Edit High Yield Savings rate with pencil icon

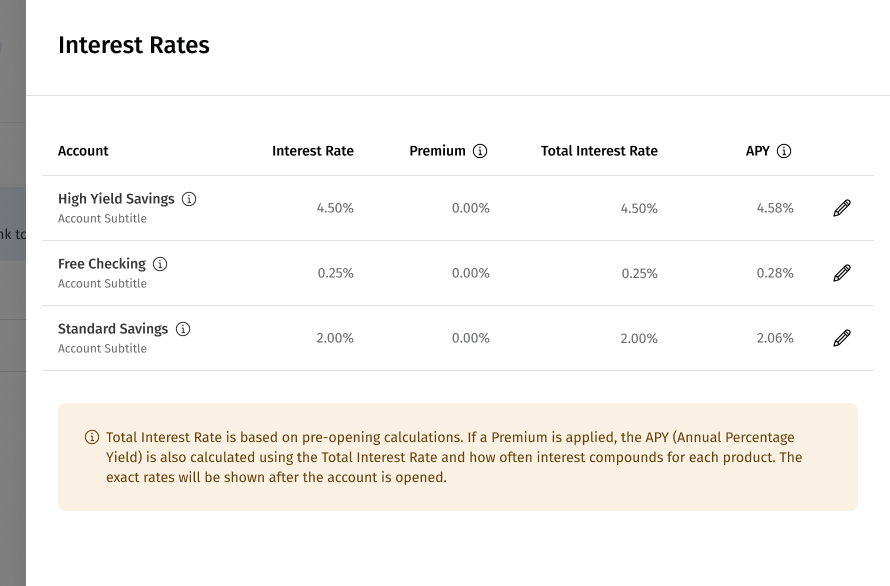click(x=842, y=208)
